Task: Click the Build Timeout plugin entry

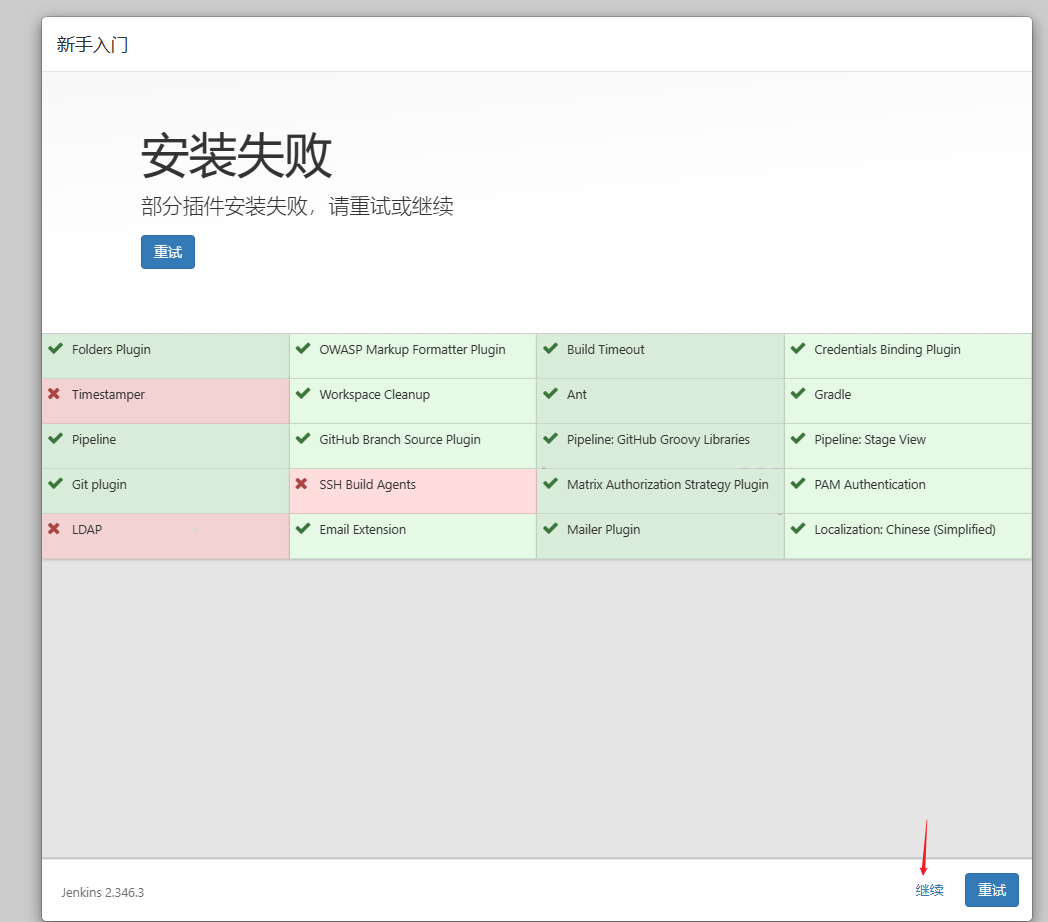Action: (605, 350)
